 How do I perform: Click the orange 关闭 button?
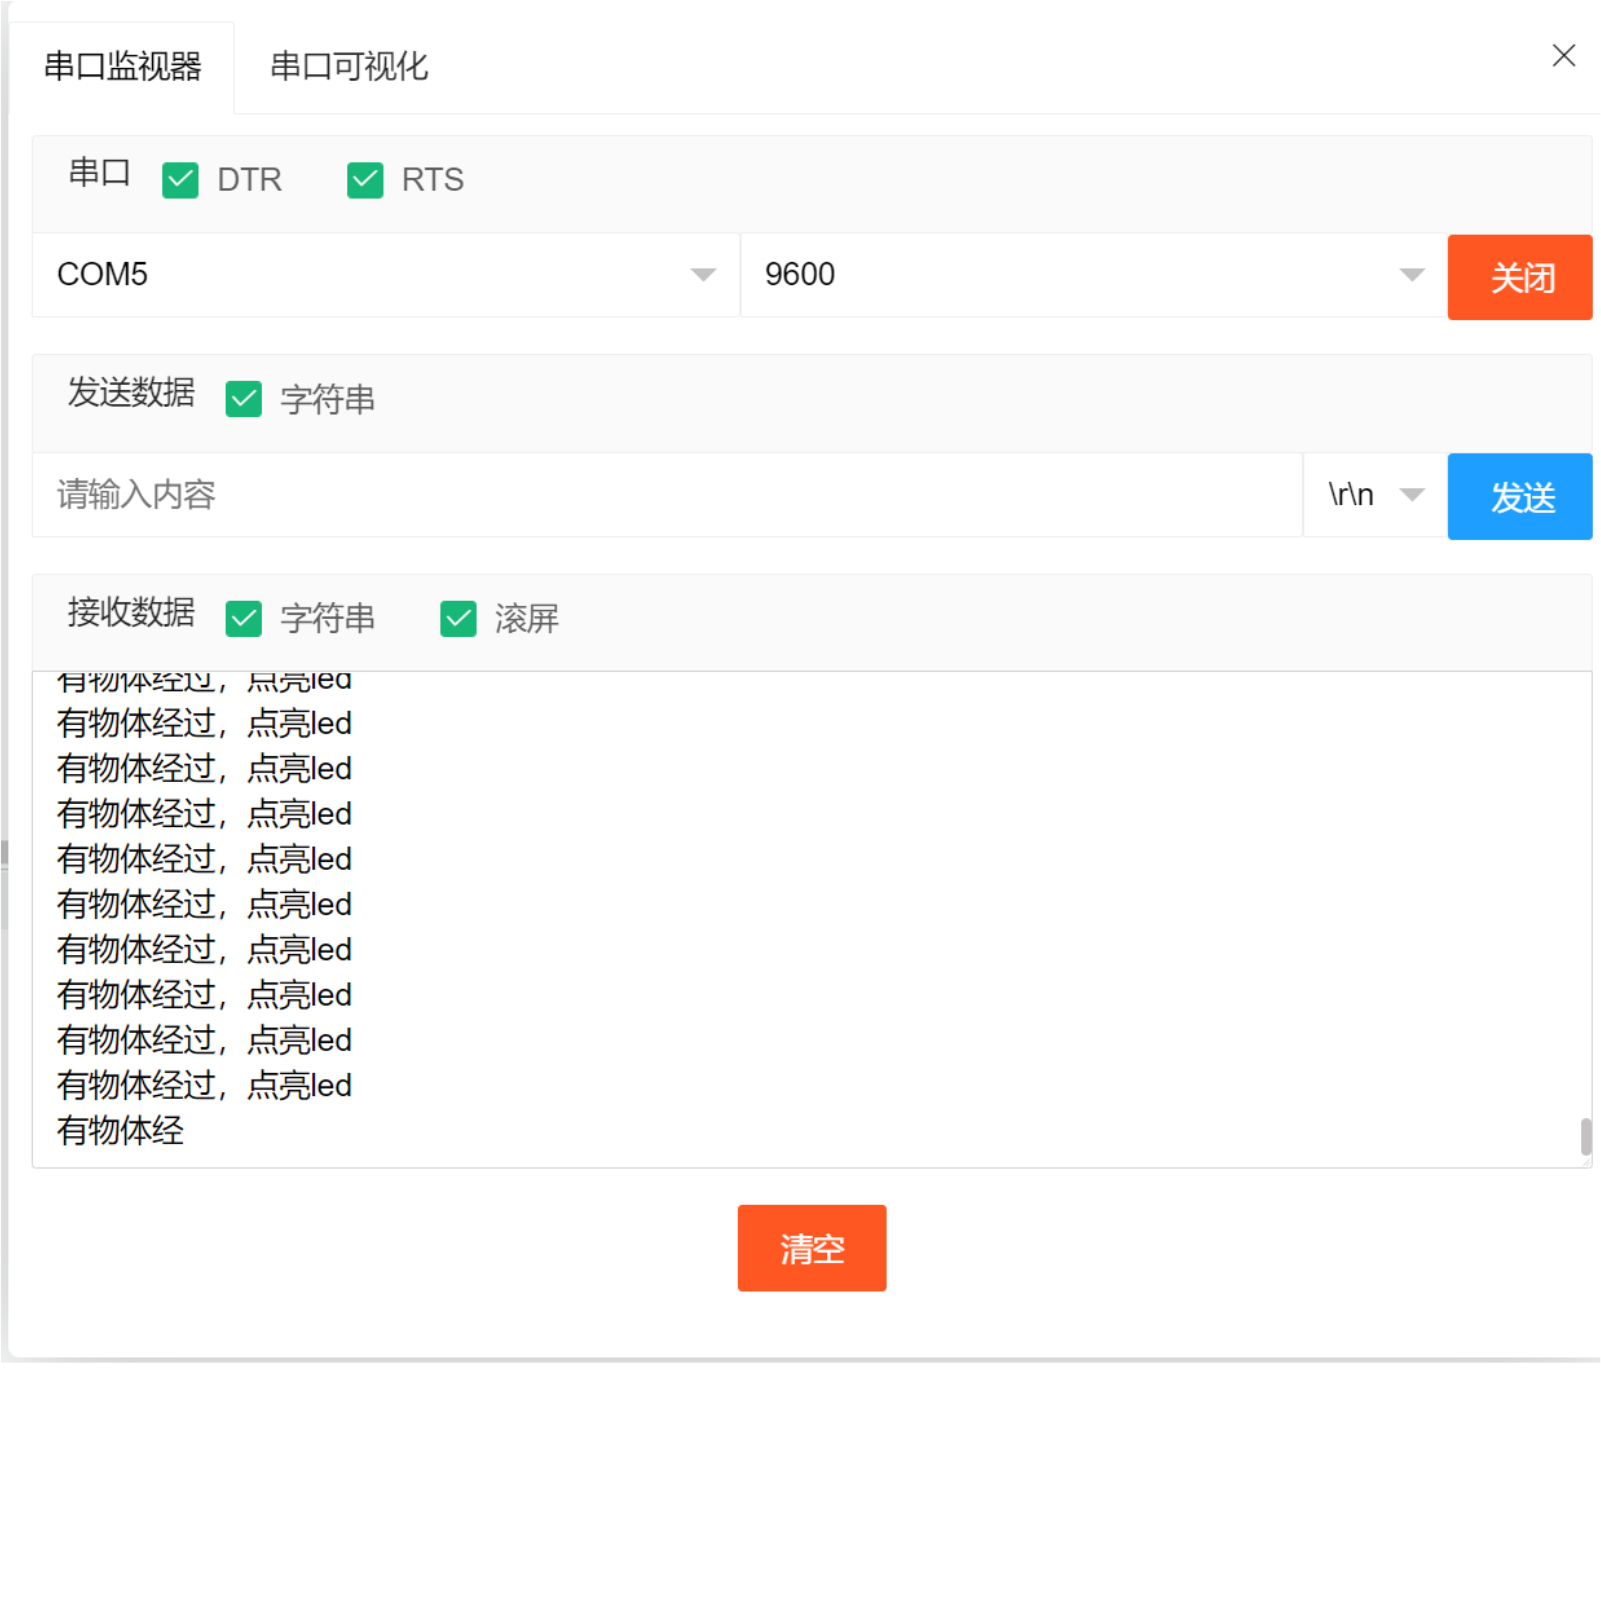1518,277
